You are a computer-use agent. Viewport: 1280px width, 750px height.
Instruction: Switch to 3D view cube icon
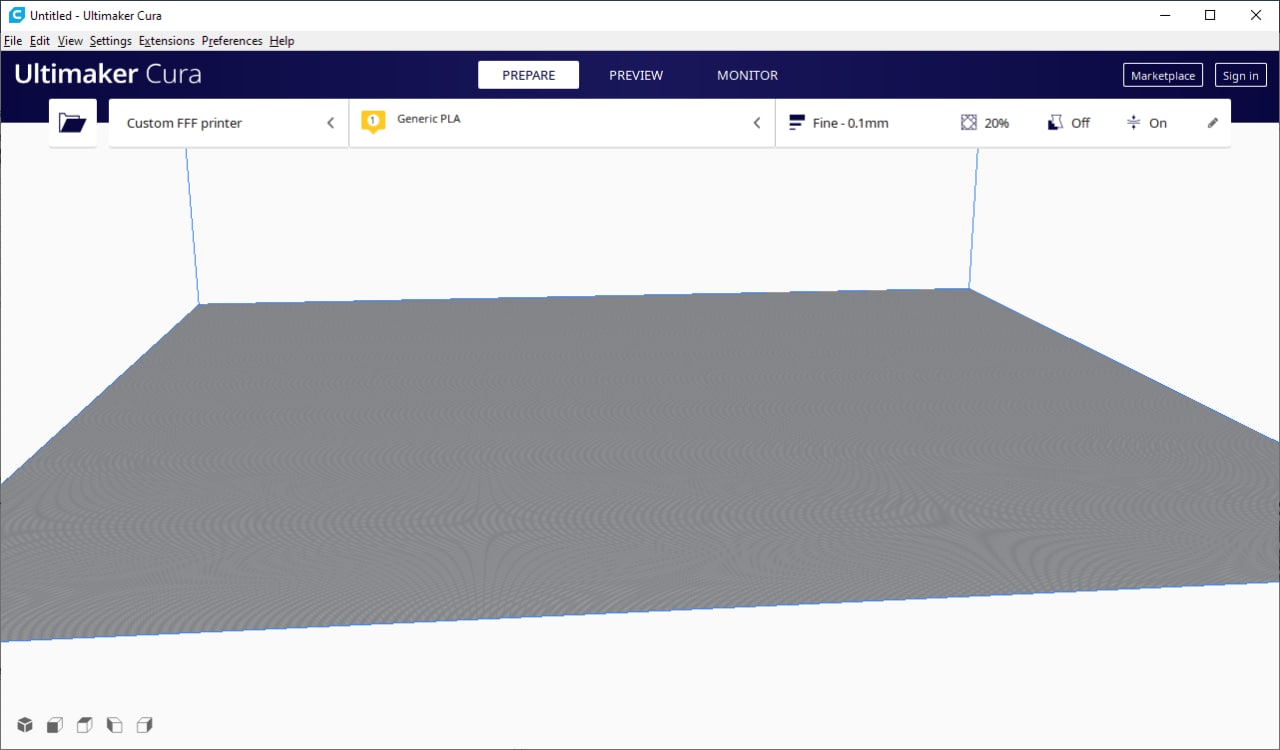coord(24,725)
